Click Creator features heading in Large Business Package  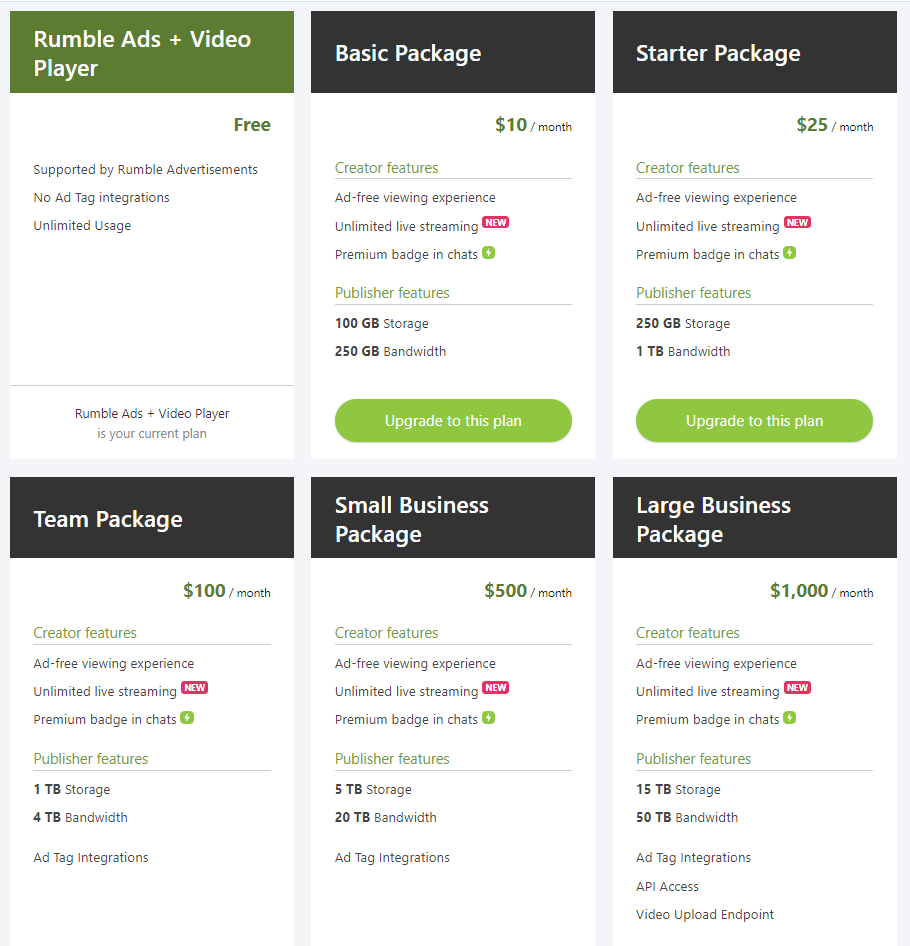[687, 633]
